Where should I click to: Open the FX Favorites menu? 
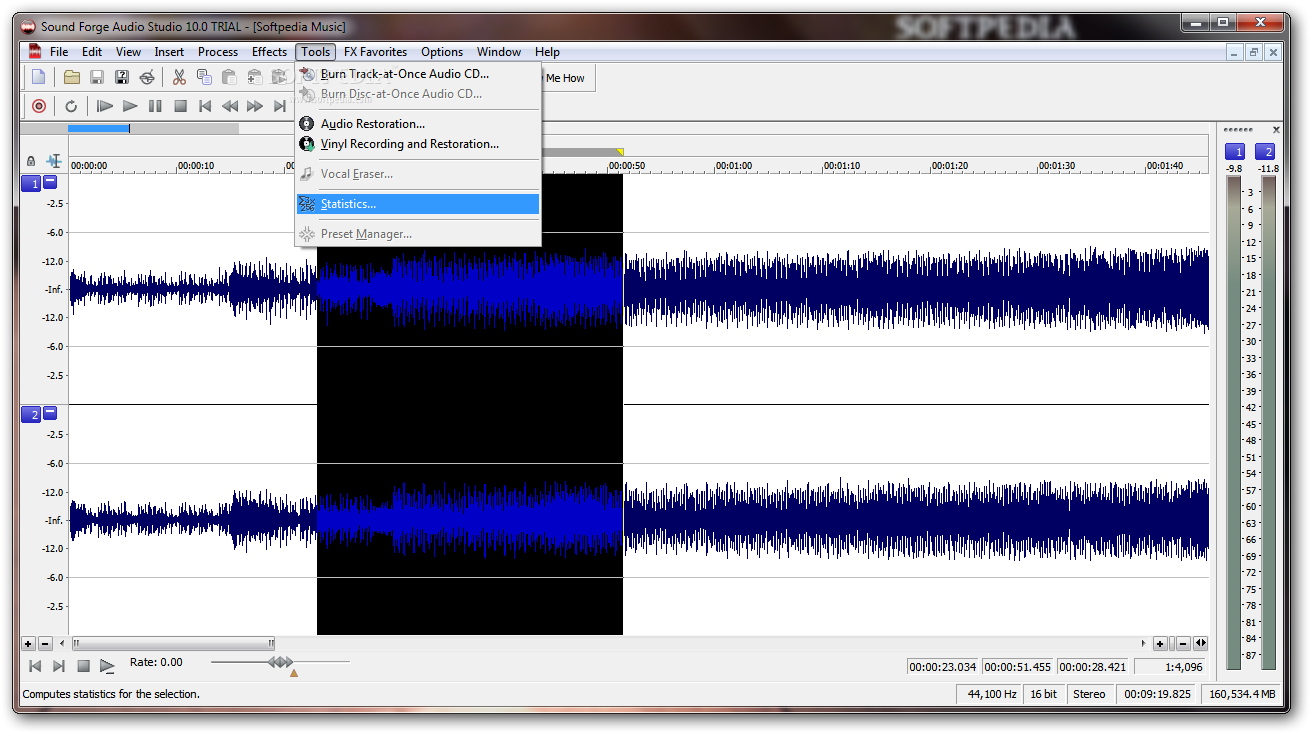[x=375, y=52]
